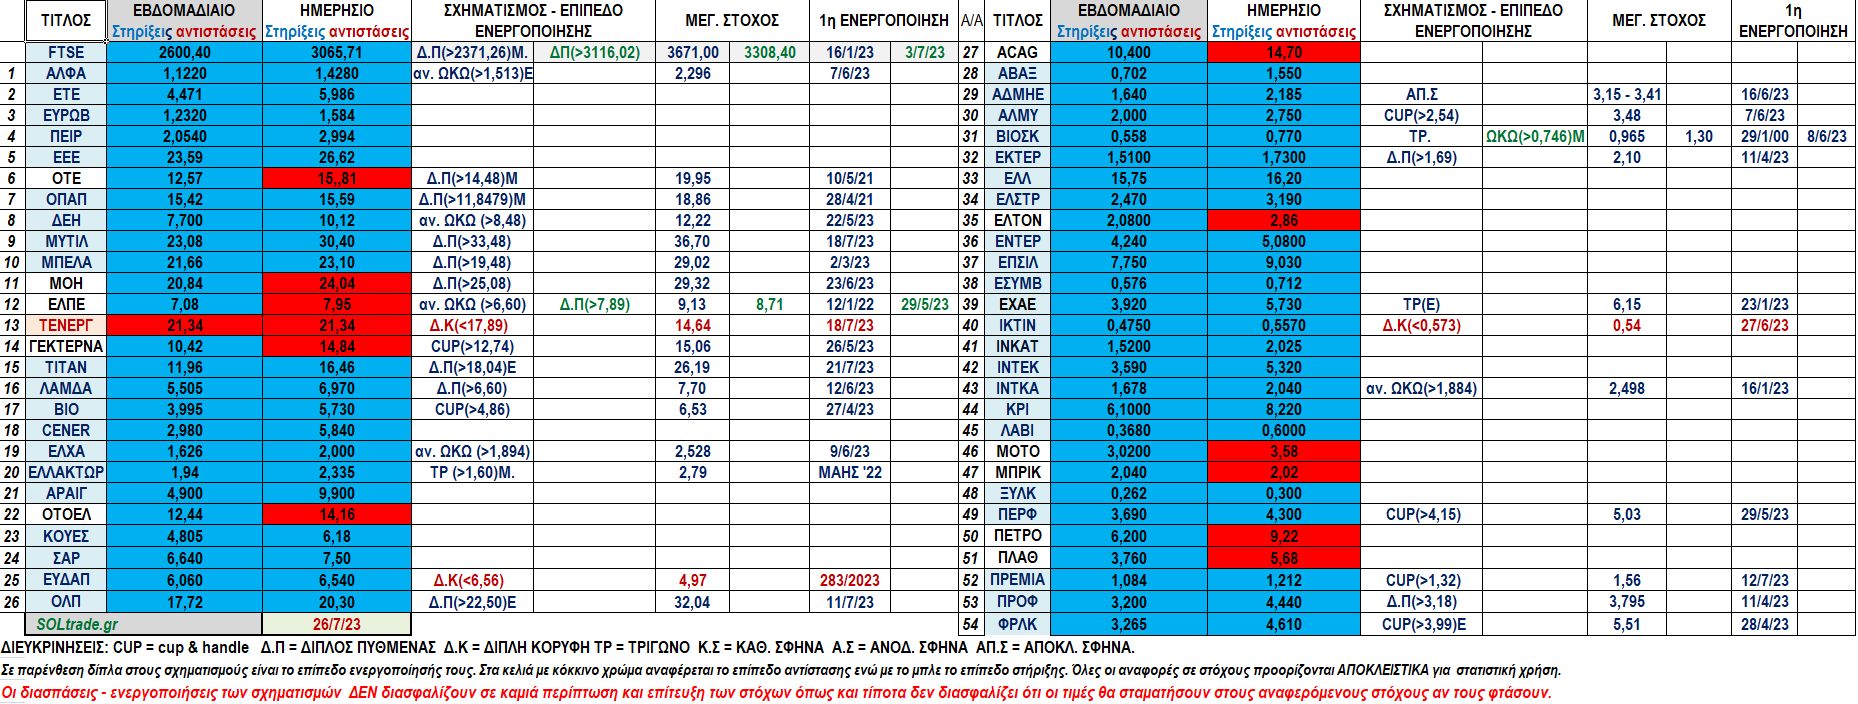
Task: Open the SOLtrade.gr cell
Action: pyautogui.click(x=144, y=624)
